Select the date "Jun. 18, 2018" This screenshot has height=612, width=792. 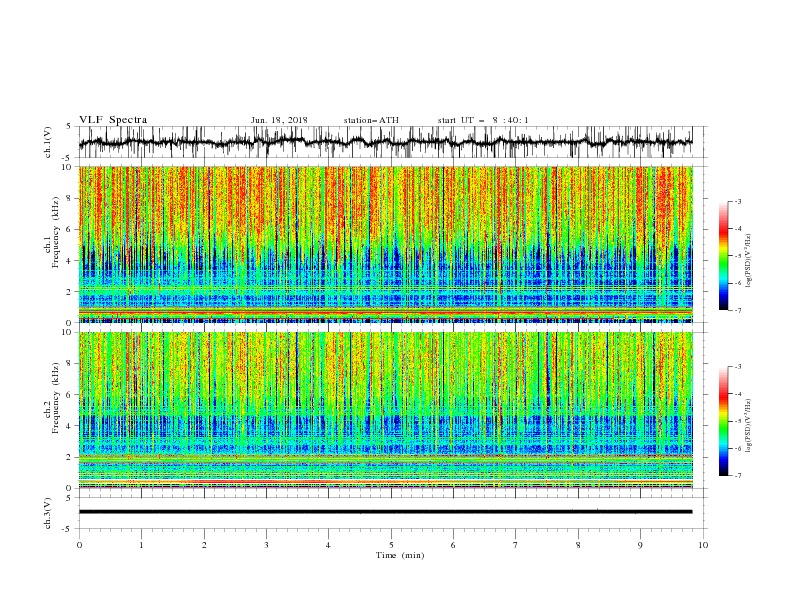tap(279, 120)
